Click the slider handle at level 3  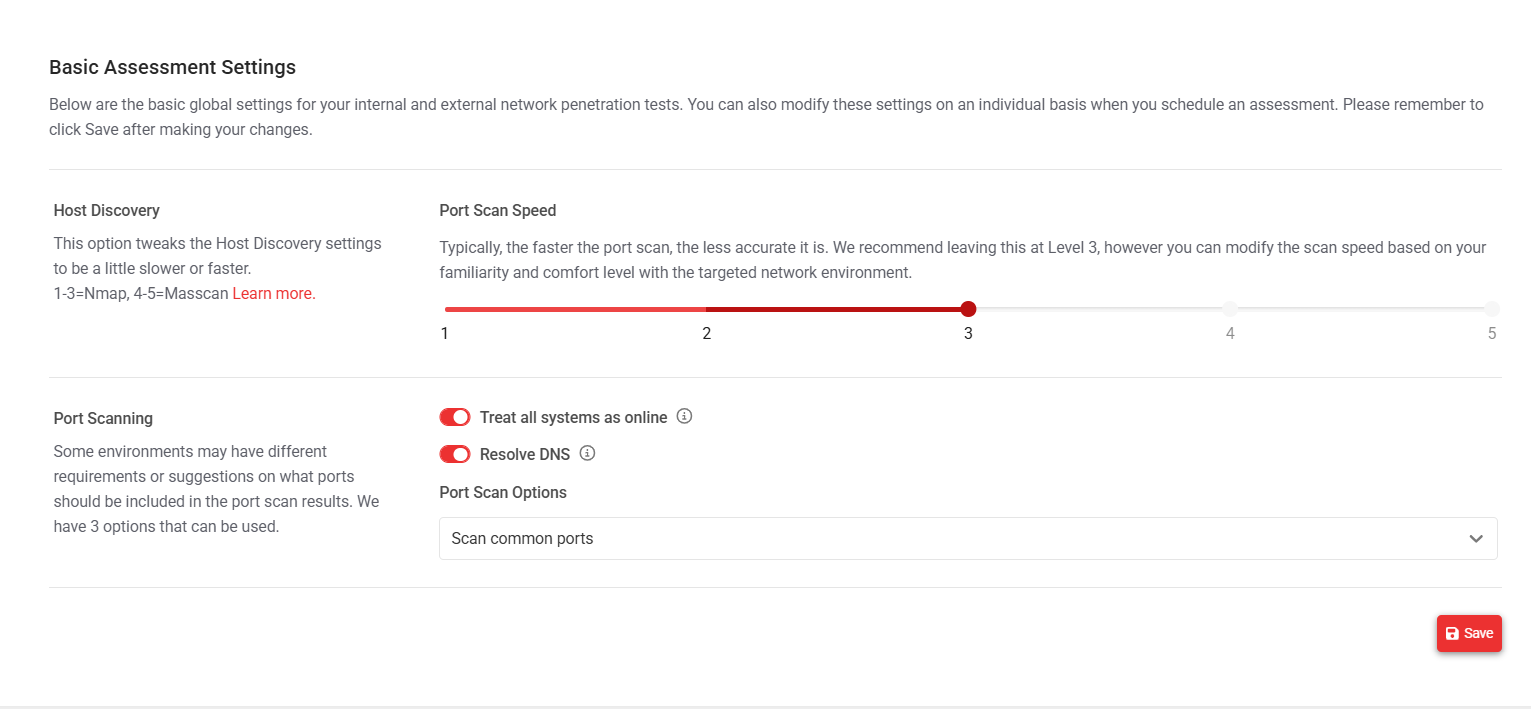(x=968, y=309)
